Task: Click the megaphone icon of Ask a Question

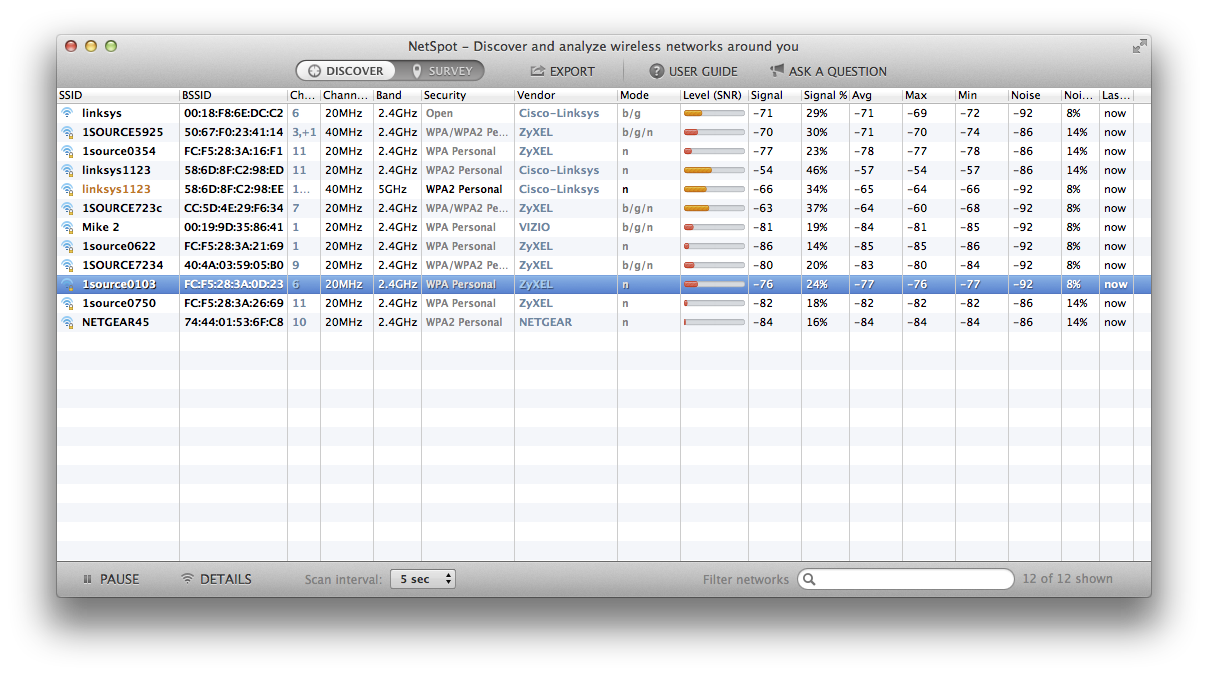Action: click(x=777, y=71)
